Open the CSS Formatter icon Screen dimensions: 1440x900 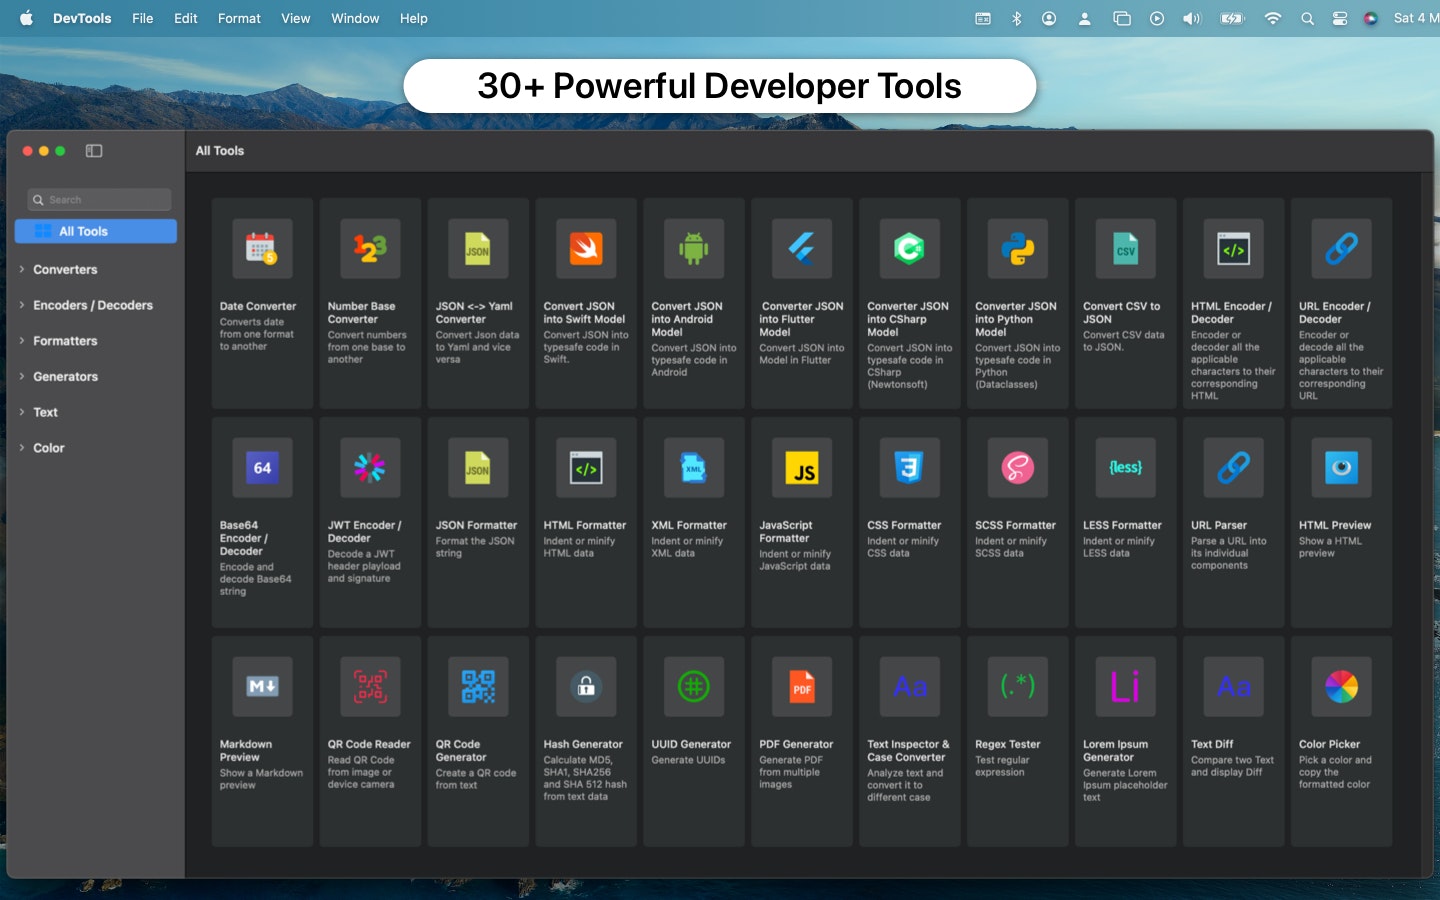point(910,467)
